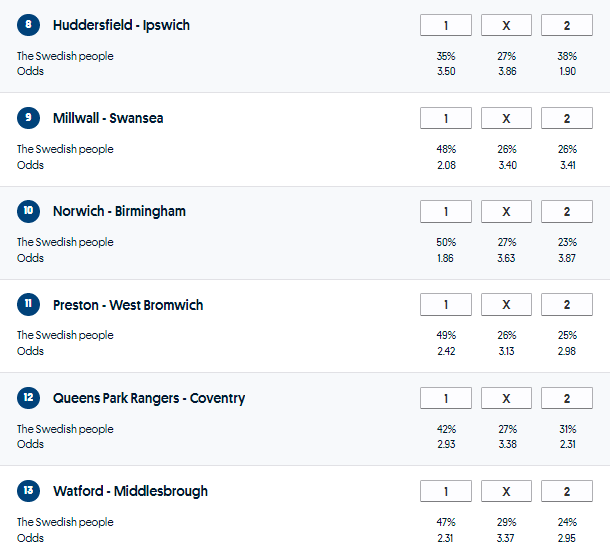The height and width of the screenshot is (559, 610).
Task: Mark X for Preston - West Bromwich
Action: coord(506,304)
